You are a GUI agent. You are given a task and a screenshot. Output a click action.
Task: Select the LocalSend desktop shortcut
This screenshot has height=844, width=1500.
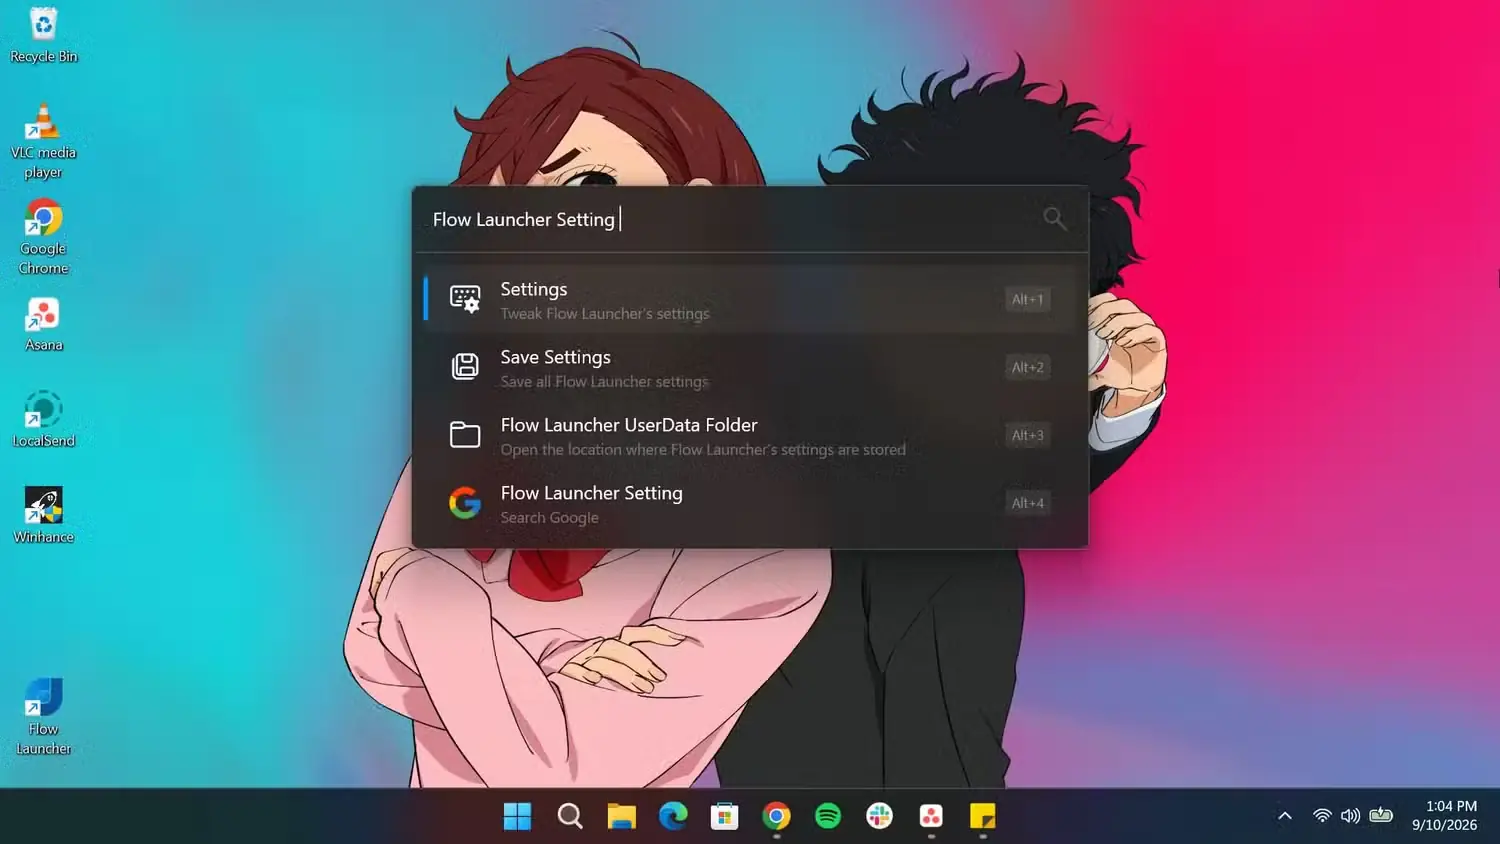pos(43,419)
